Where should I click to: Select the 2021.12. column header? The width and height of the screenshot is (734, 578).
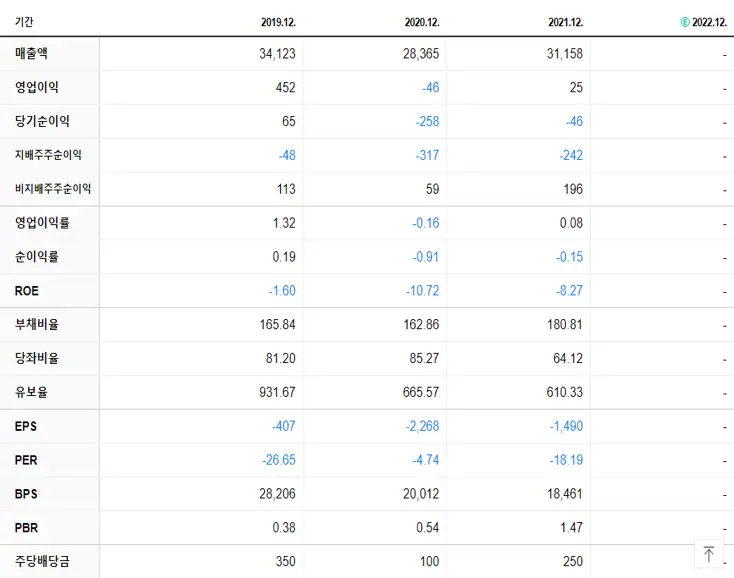click(x=566, y=22)
